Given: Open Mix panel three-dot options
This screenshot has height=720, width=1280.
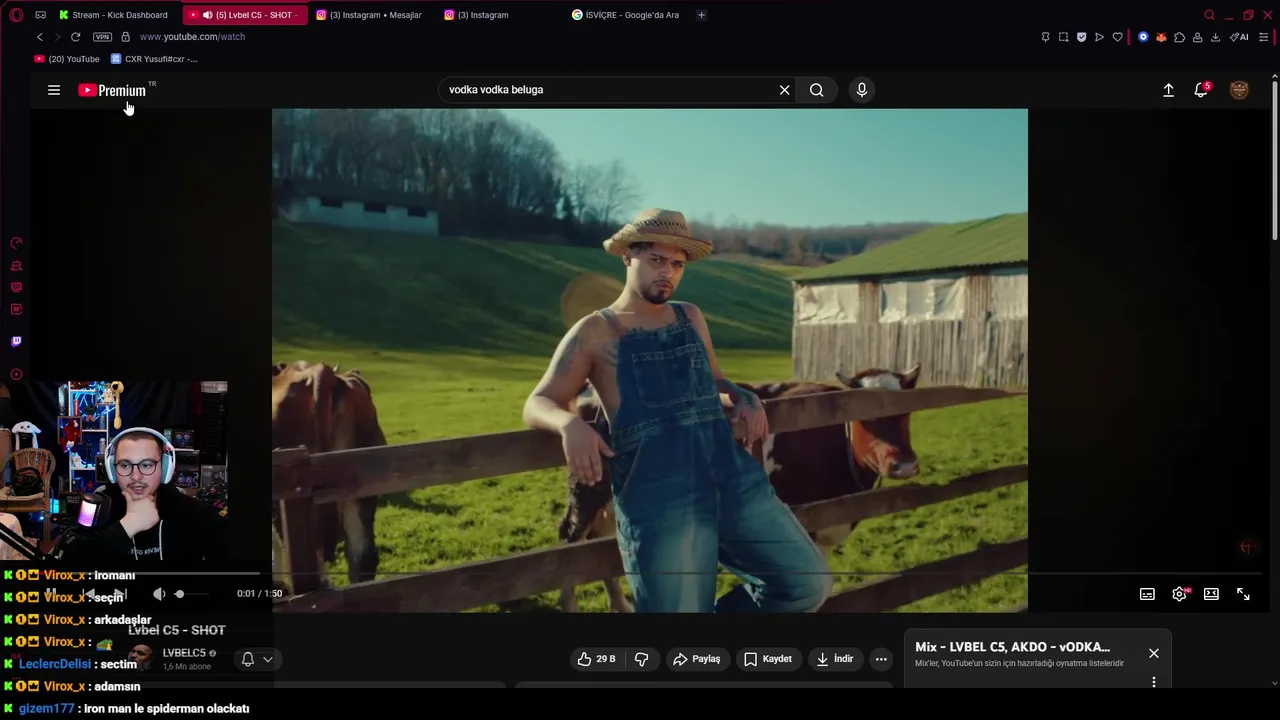Looking at the screenshot, I should [1154, 682].
